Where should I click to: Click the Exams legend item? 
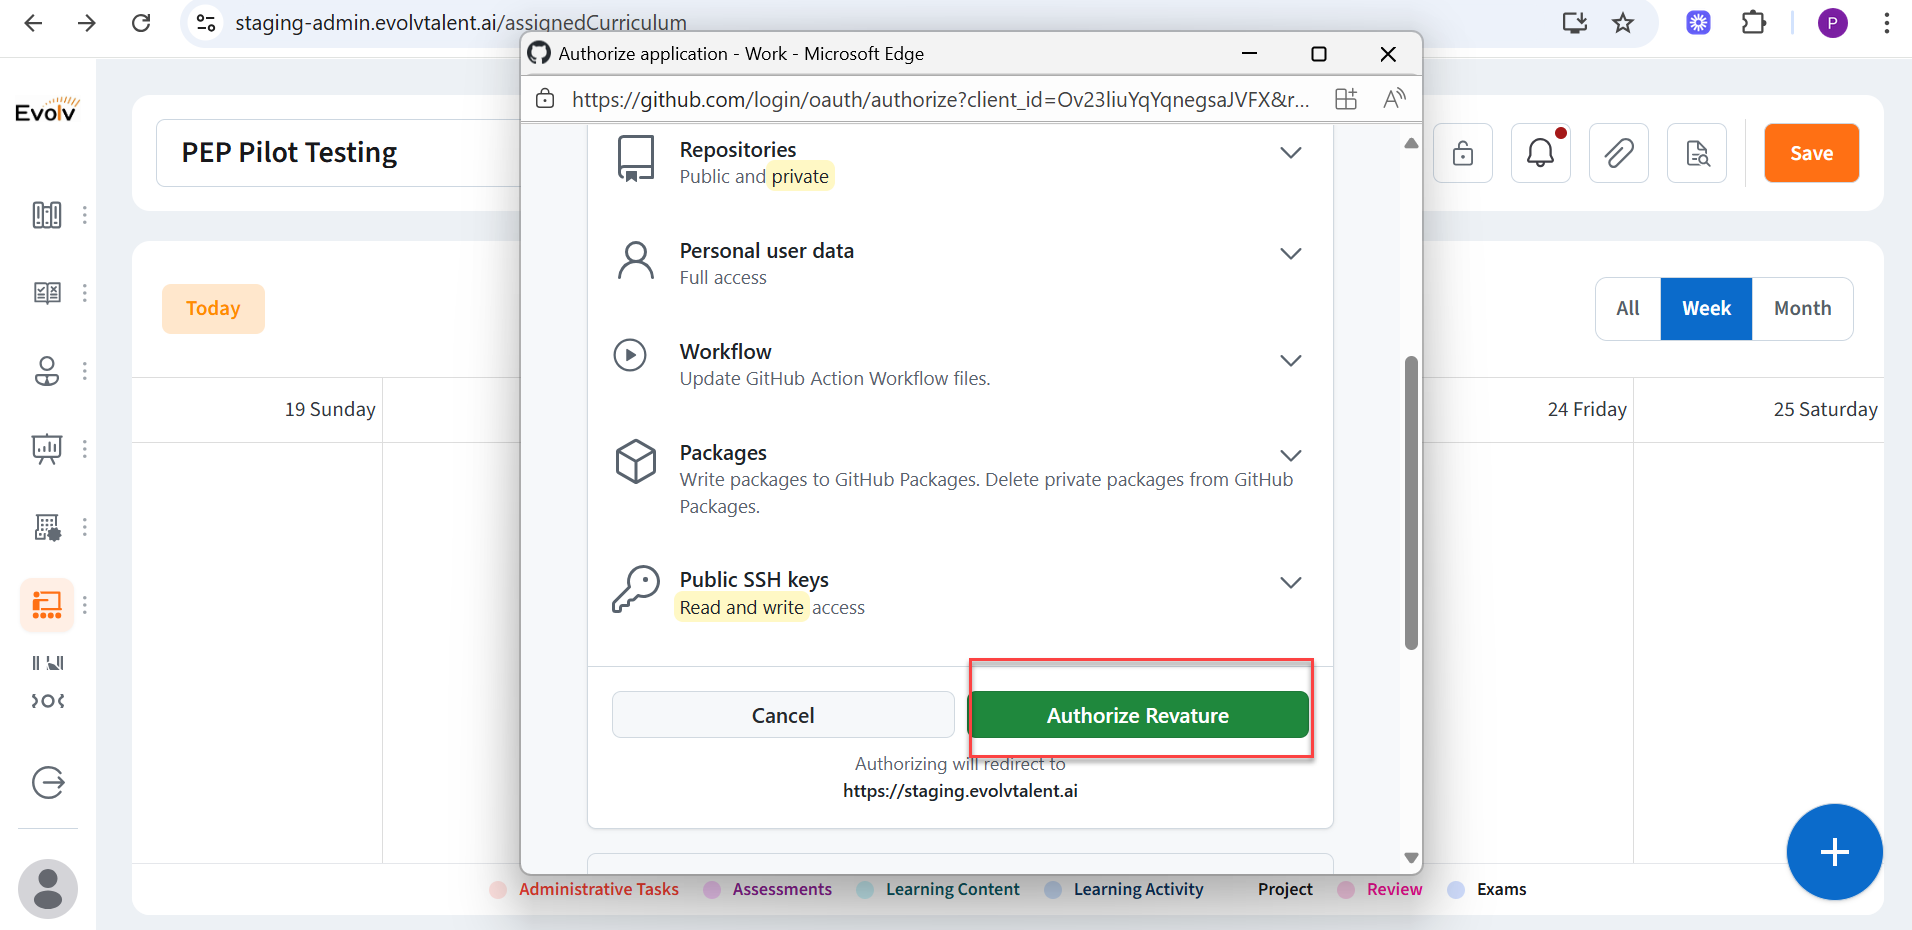[x=1487, y=889]
